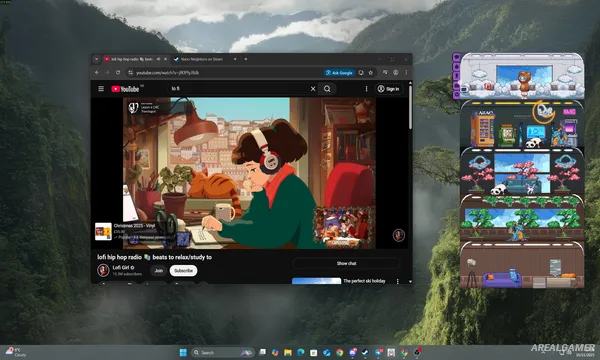
Task: Sign in to YouTube
Action: tap(389, 89)
